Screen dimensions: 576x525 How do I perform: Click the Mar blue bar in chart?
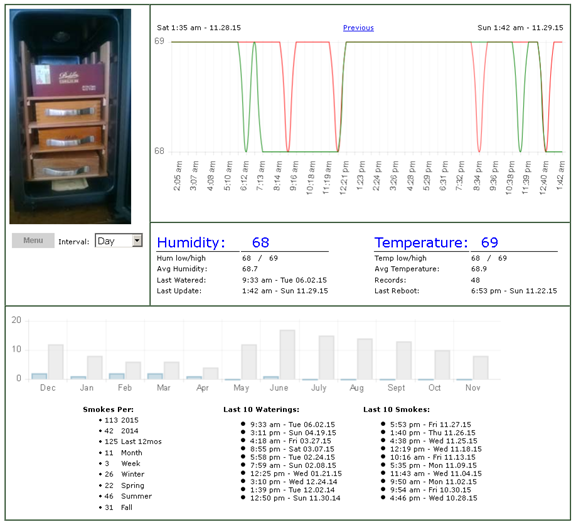tap(155, 376)
